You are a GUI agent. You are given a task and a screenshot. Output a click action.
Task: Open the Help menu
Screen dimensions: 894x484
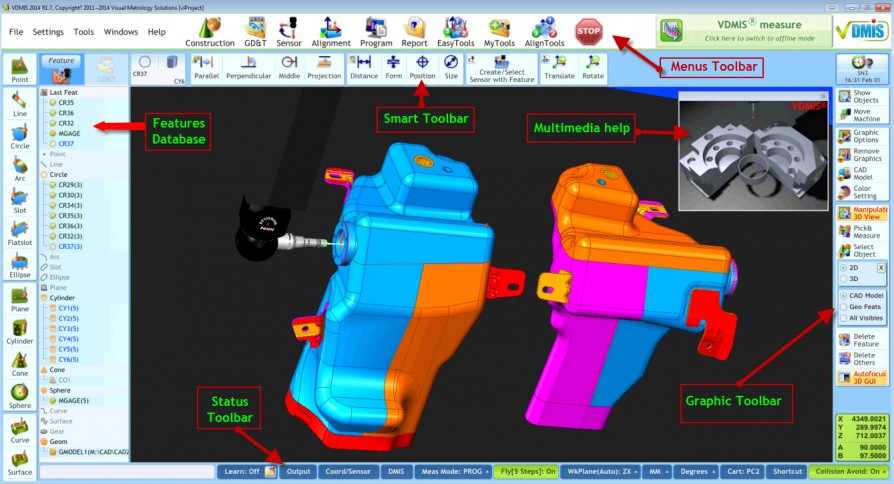tap(156, 32)
